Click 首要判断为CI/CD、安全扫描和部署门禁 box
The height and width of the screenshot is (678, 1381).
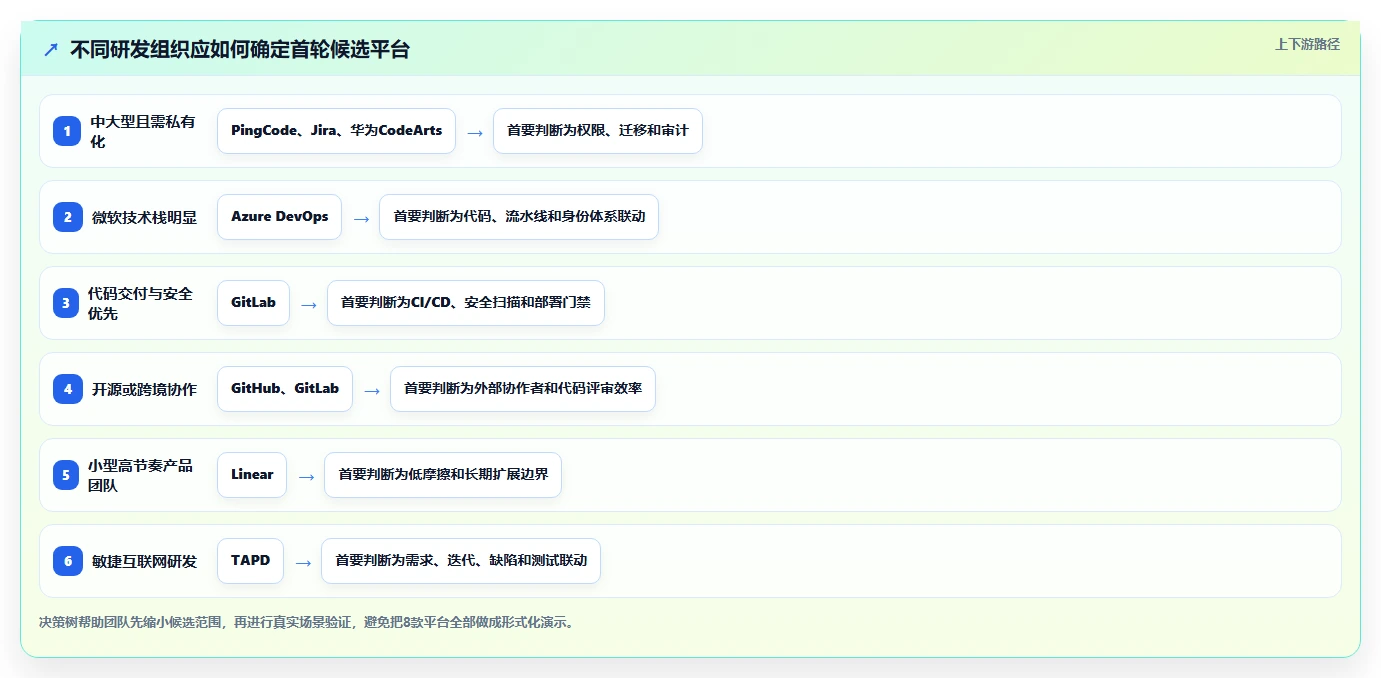click(466, 303)
